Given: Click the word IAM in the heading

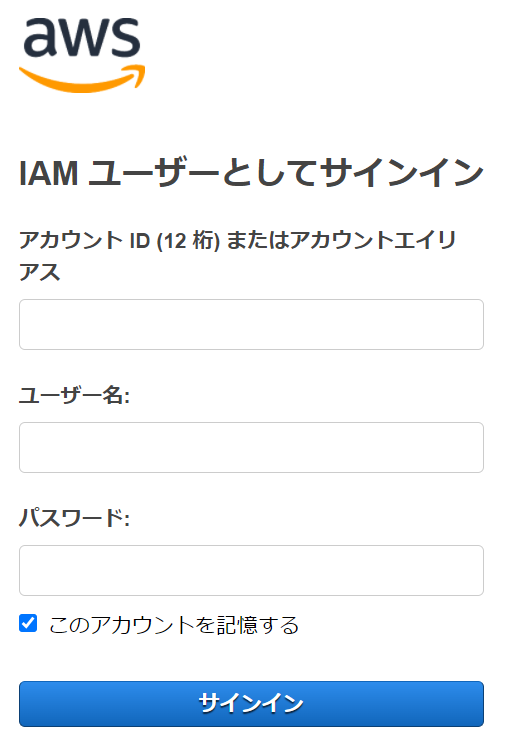Looking at the screenshot, I should 48,173.
